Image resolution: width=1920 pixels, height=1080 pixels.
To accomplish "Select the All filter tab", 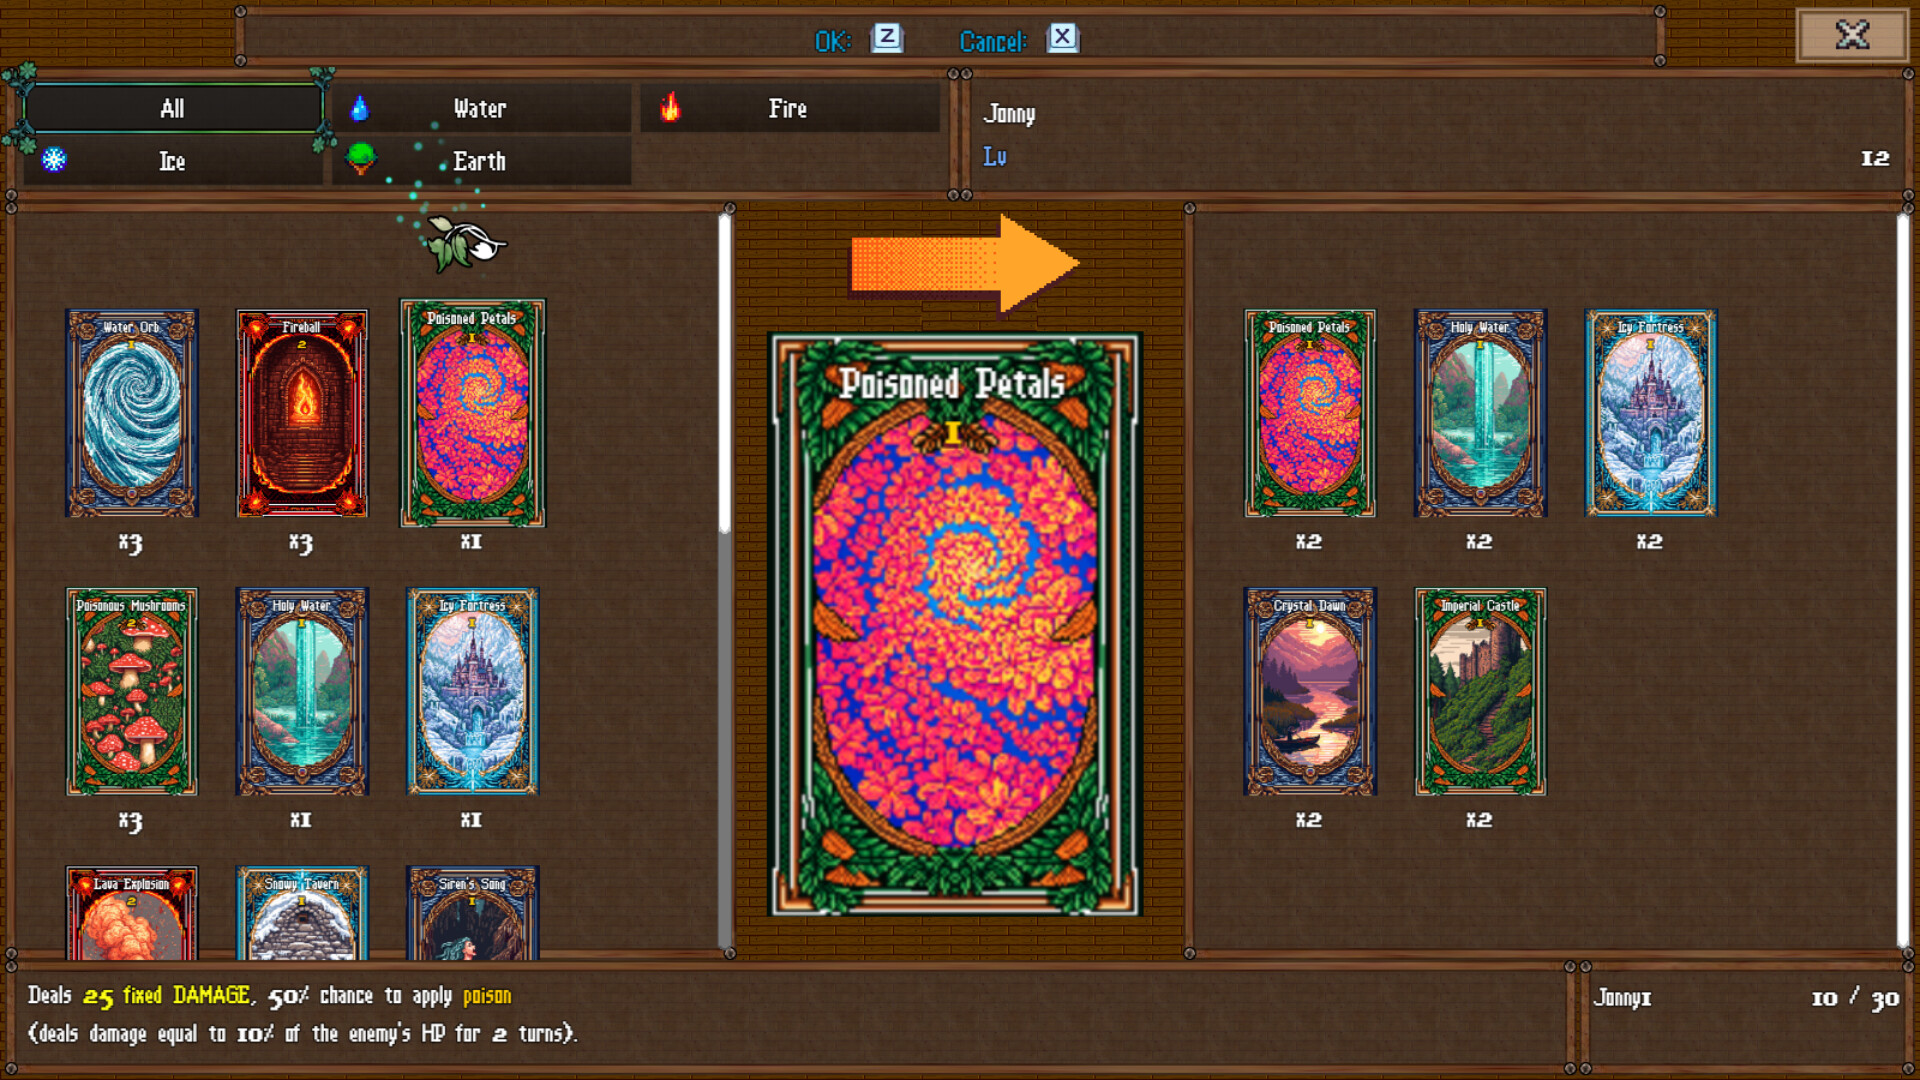I will tap(173, 108).
